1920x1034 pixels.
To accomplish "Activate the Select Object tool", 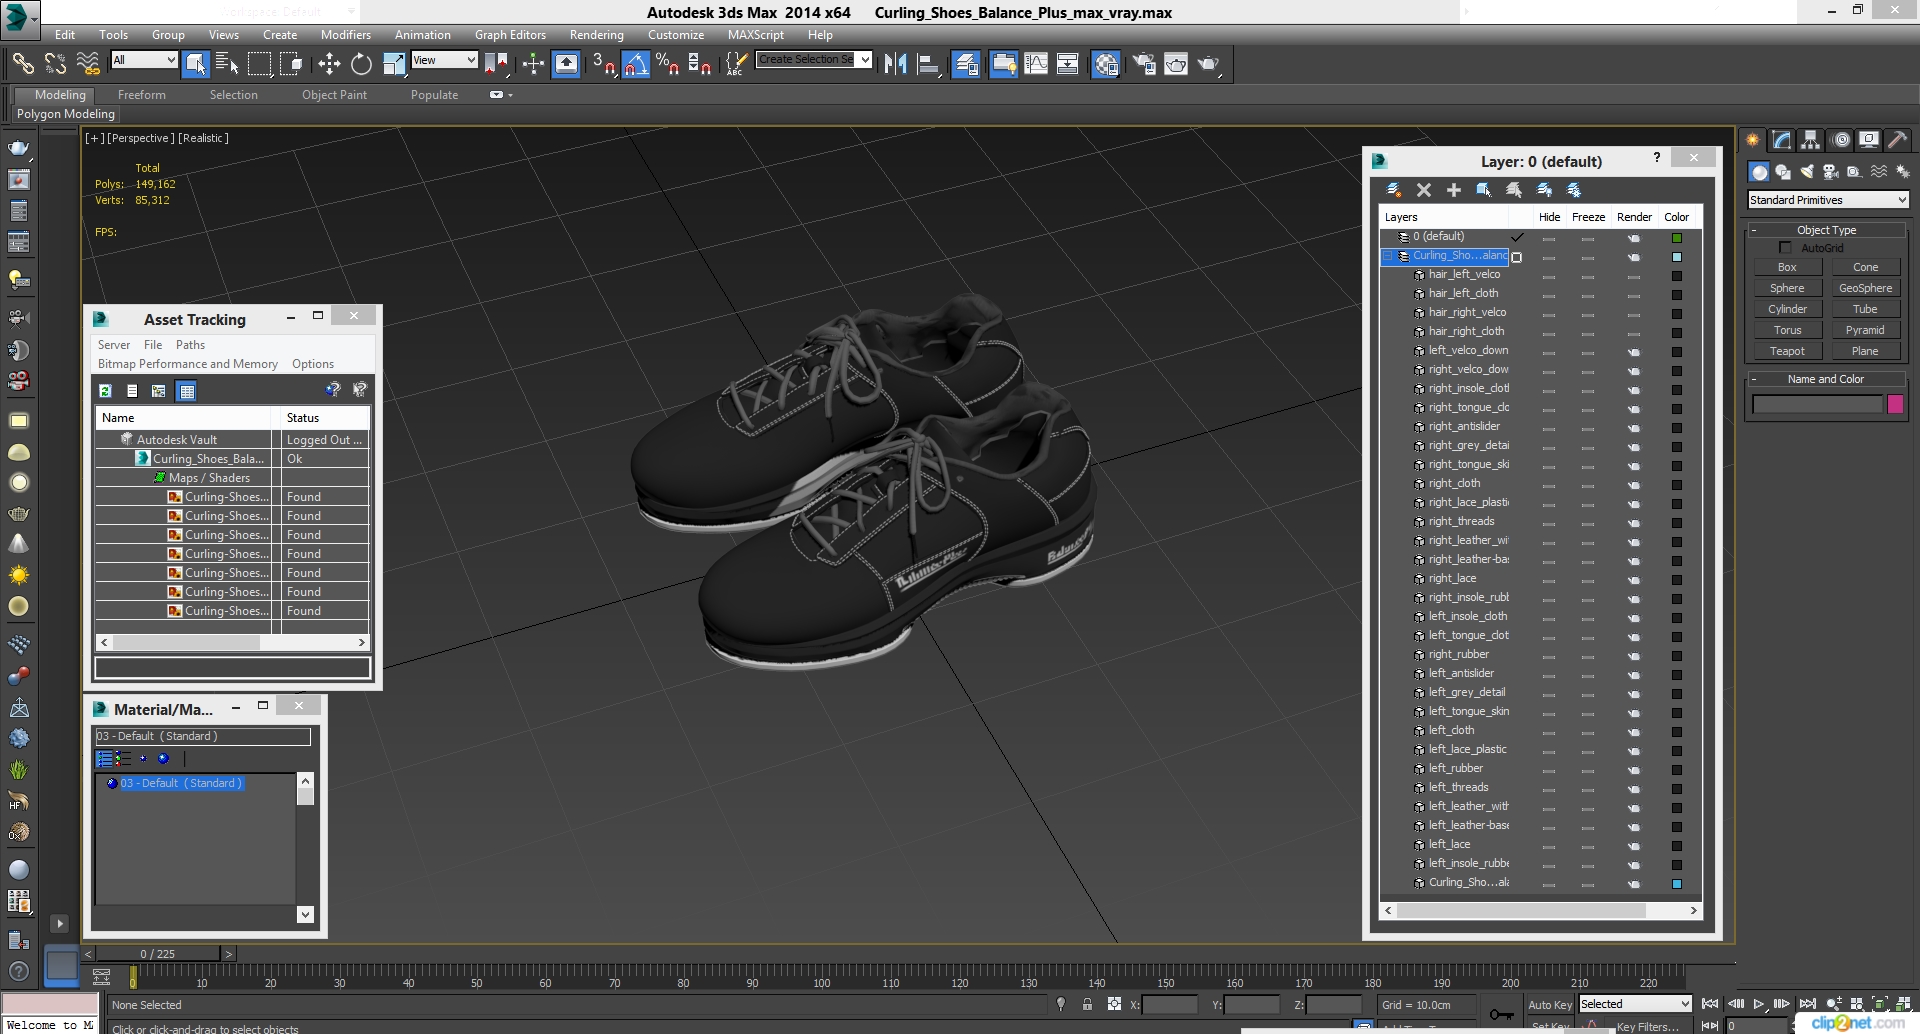I will 196,64.
